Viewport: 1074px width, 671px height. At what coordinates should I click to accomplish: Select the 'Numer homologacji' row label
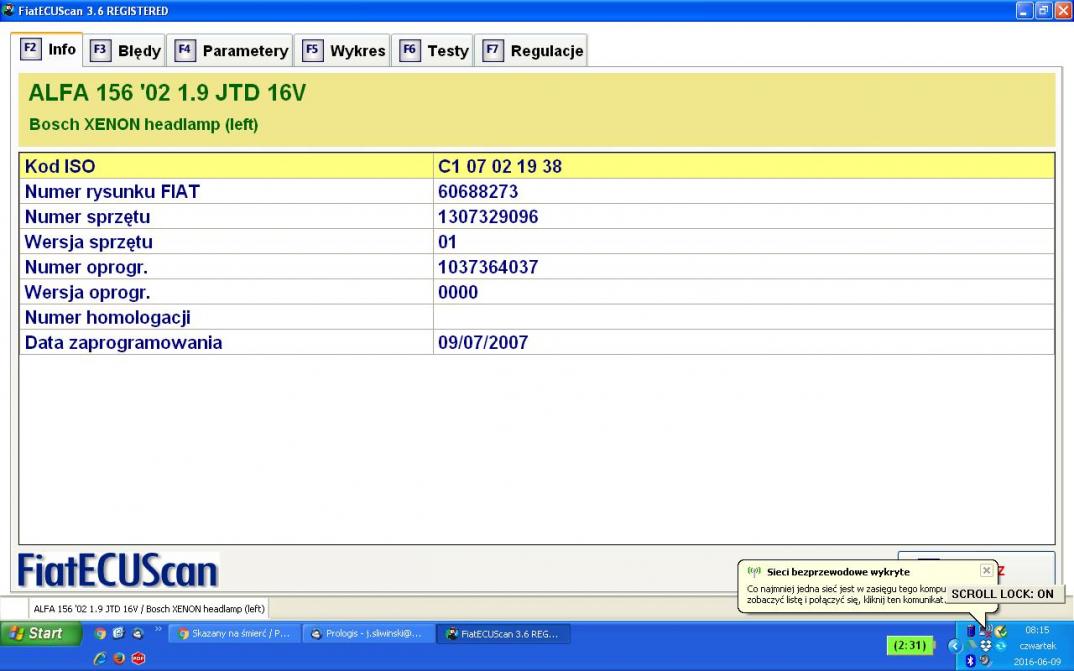pos(108,318)
